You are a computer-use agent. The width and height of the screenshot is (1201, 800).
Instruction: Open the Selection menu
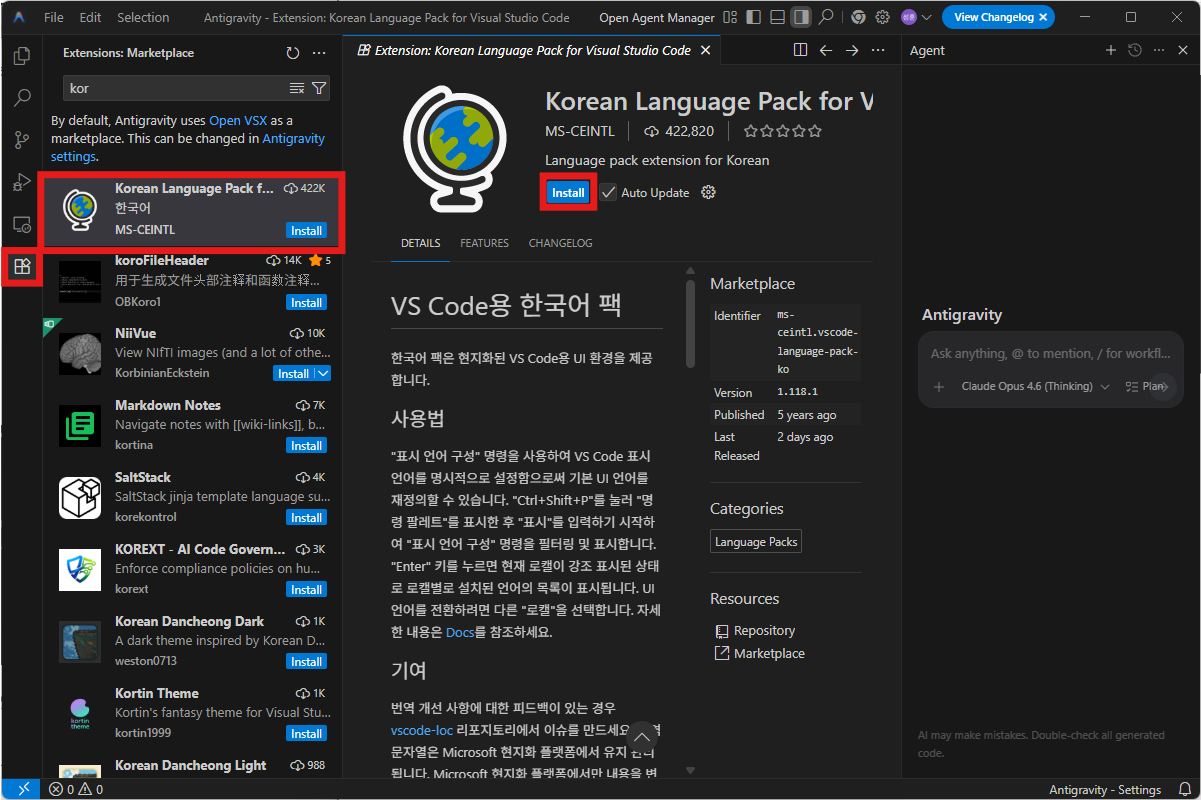(143, 18)
